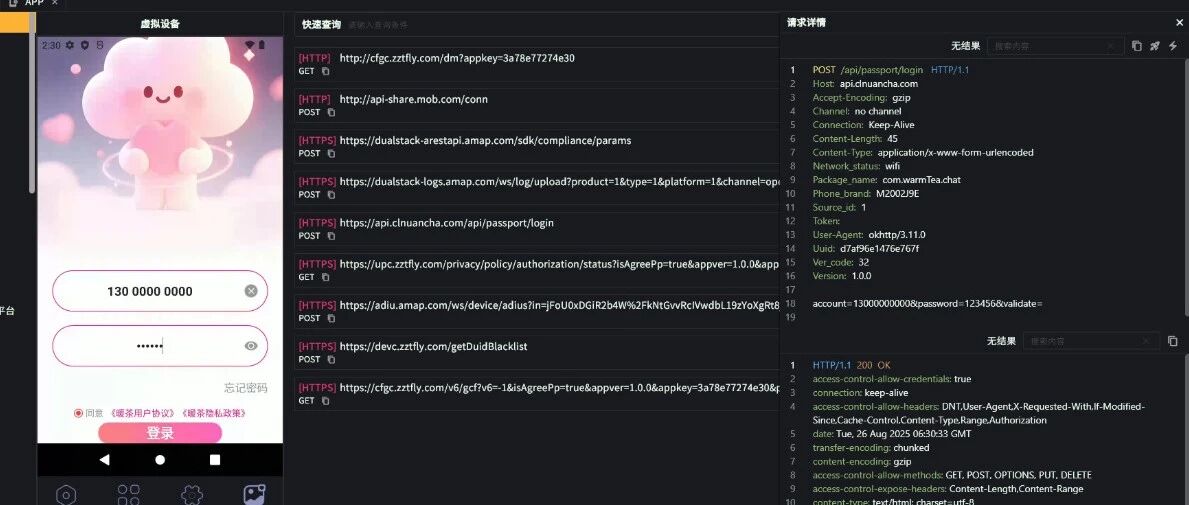Click the request panel vertical scrollbar
This screenshot has width=1189, height=505.
click(1186, 190)
